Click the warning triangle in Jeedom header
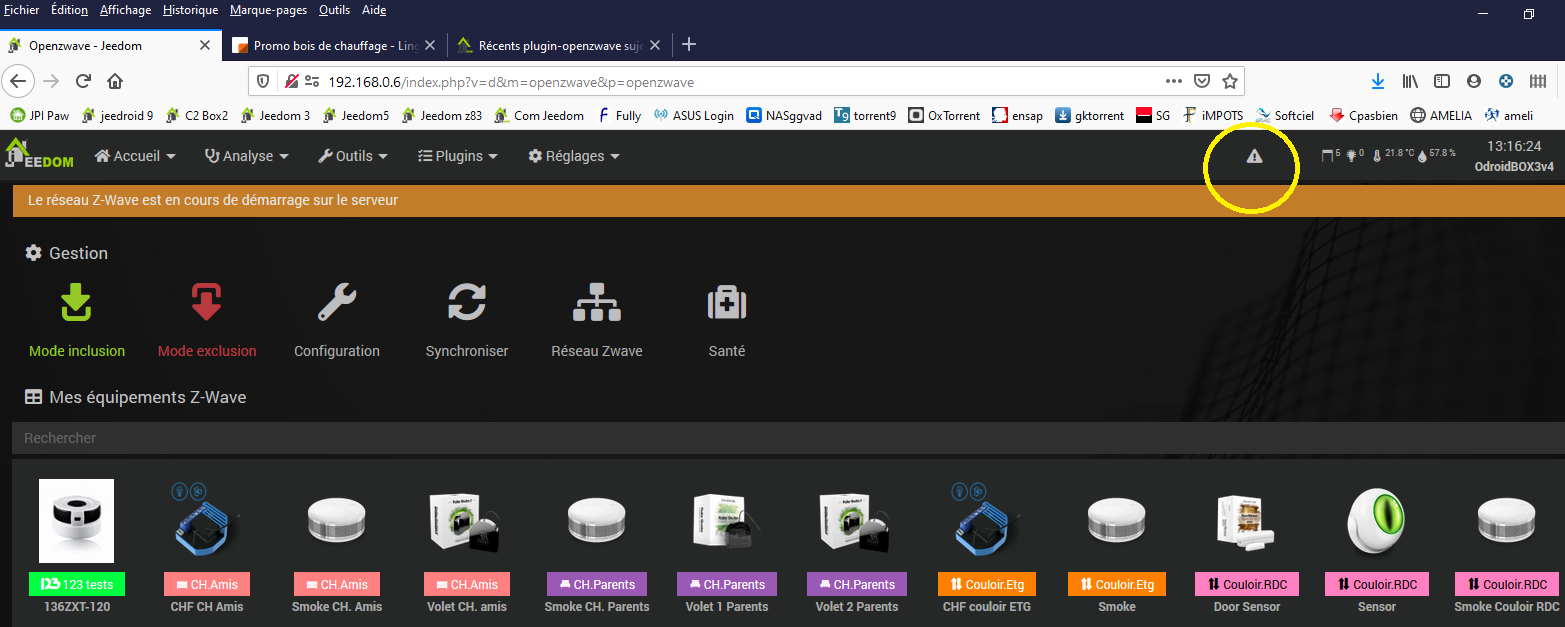 1254,156
